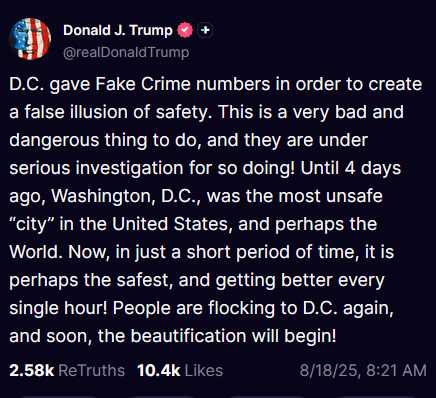Open the Donald J. Trump display name

point(118,30)
